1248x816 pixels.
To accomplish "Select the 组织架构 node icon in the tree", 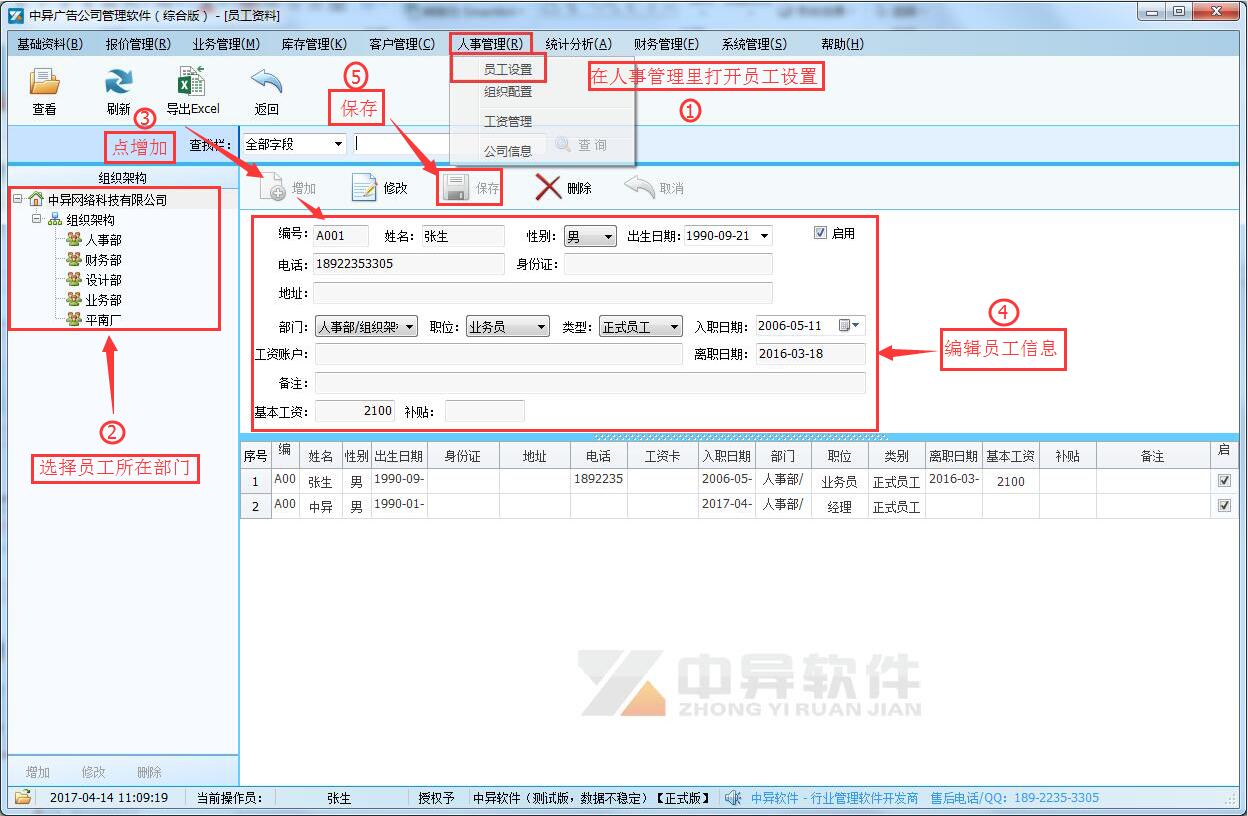I will click(x=55, y=220).
